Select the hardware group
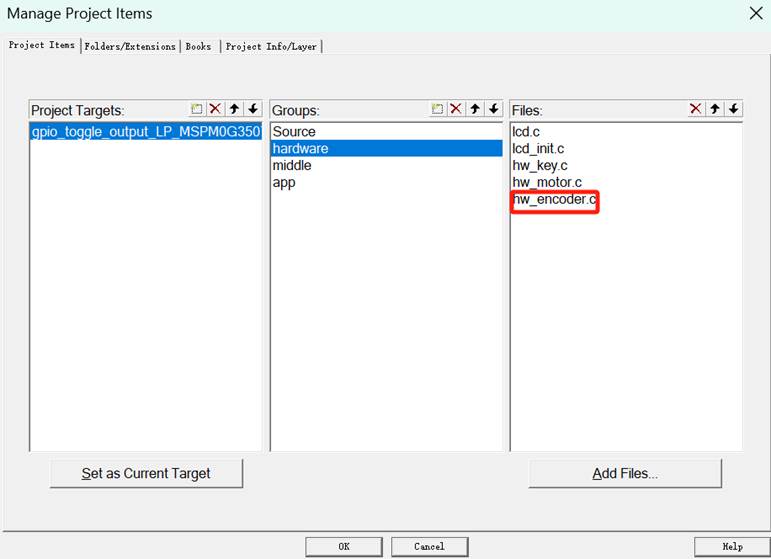This screenshot has width=771, height=559. click(386, 148)
